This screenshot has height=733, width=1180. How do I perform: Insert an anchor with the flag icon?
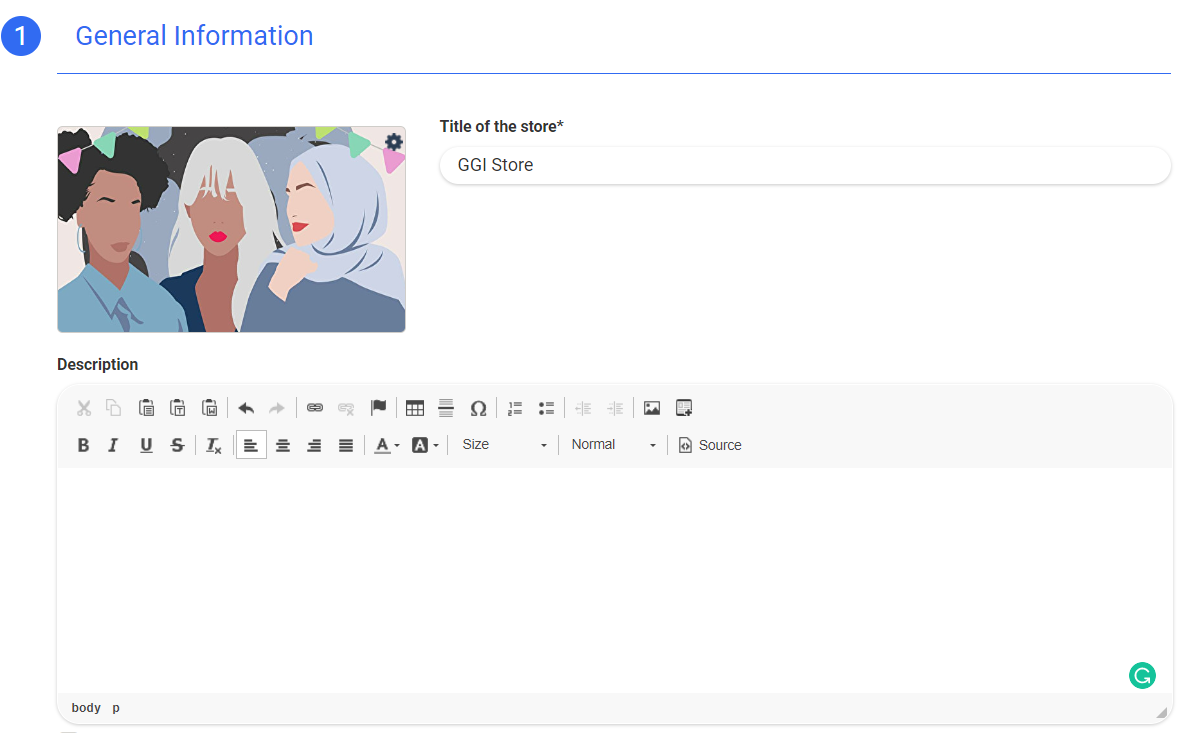(378, 408)
